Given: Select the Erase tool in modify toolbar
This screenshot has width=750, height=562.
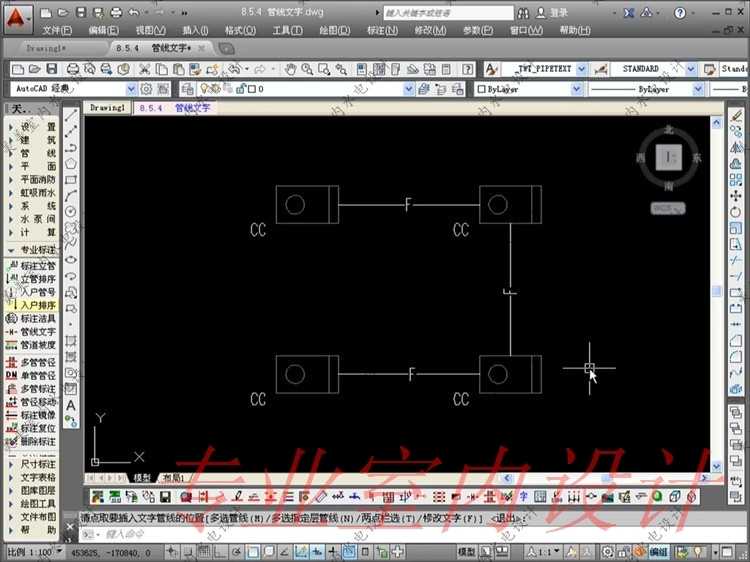Looking at the screenshot, I should tap(736, 115).
